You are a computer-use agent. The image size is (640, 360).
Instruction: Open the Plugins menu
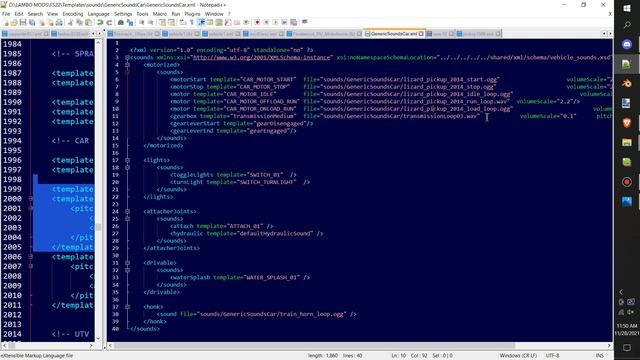coord(192,14)
